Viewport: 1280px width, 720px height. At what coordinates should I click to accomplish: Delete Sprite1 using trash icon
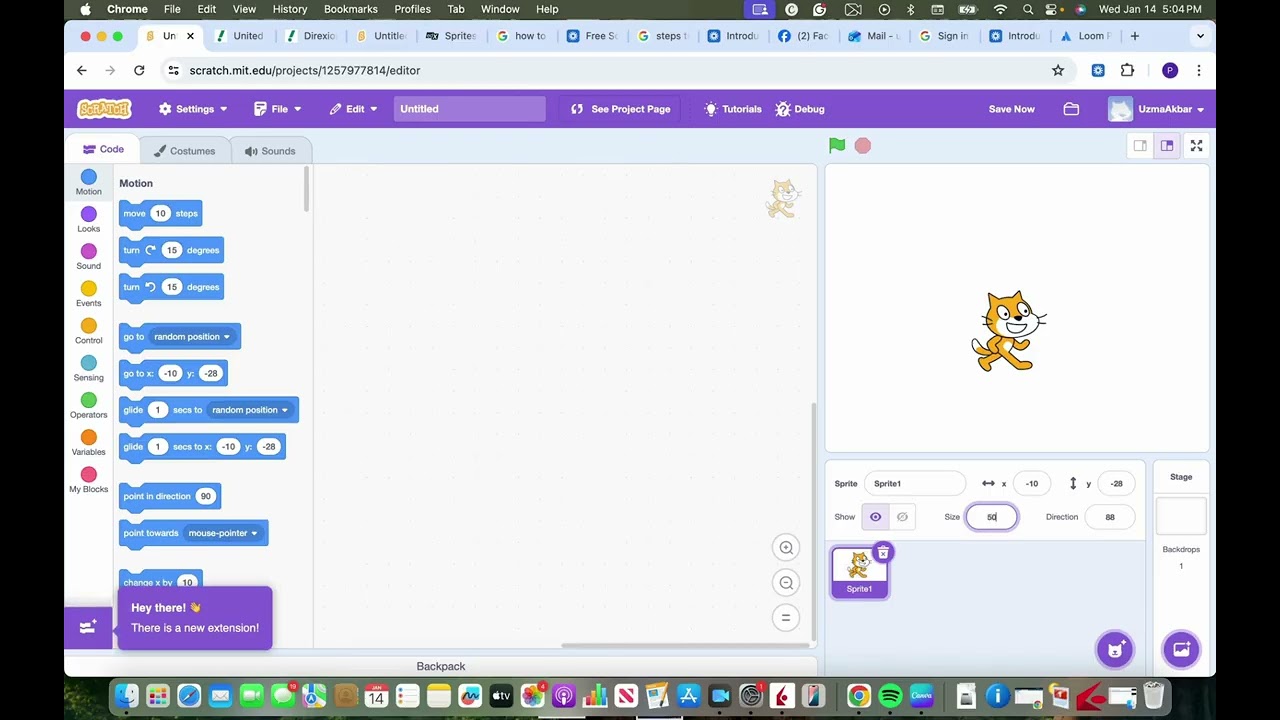(883, 552)
